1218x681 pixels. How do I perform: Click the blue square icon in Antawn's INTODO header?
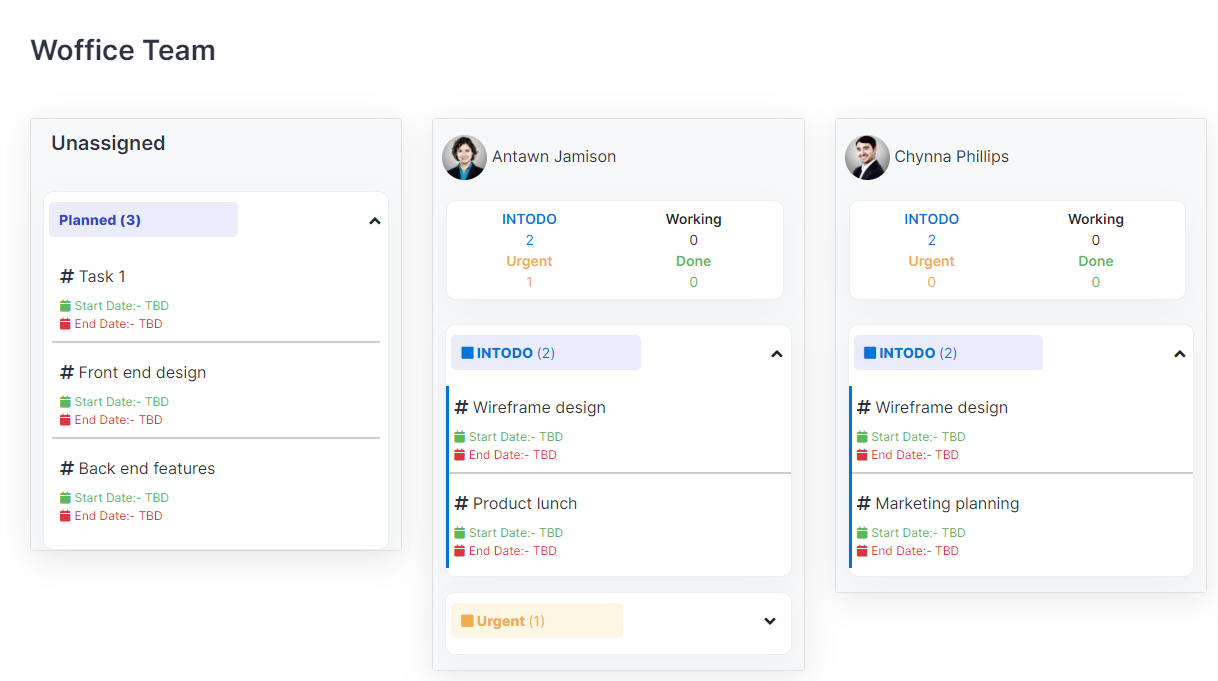(469, 352)
